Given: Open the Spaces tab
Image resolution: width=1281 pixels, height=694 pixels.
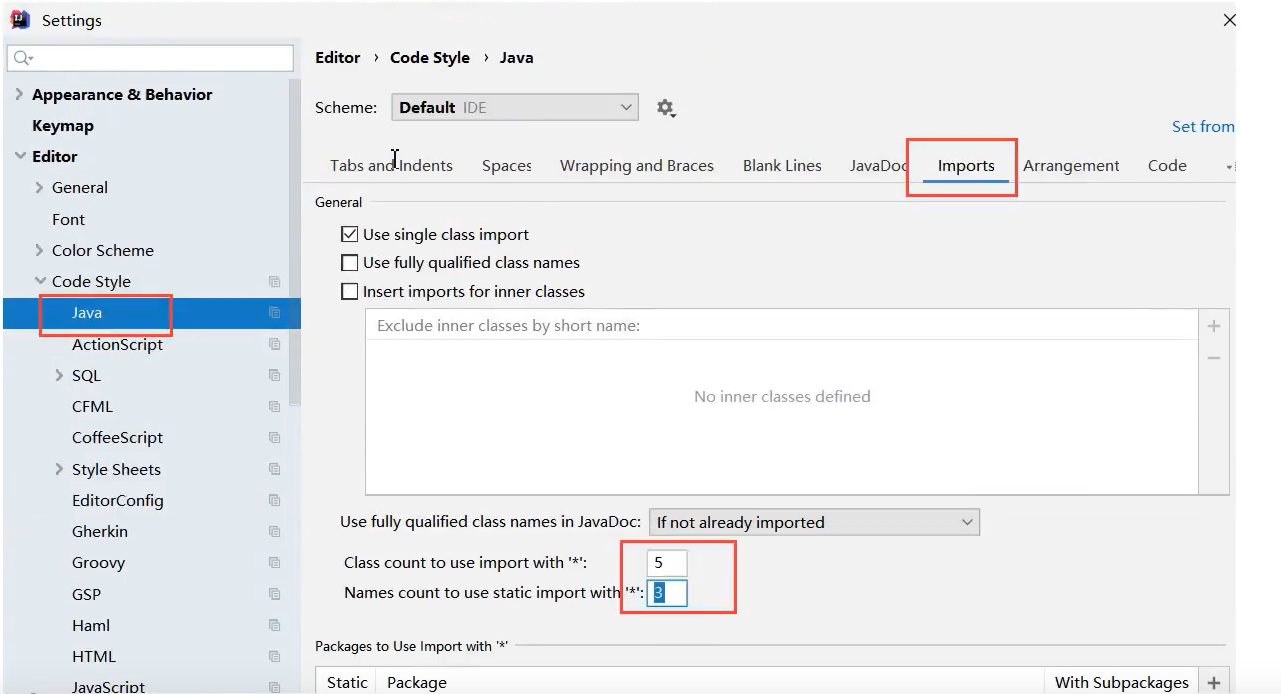Looking at the screenshot, I should tap(507, 166).
